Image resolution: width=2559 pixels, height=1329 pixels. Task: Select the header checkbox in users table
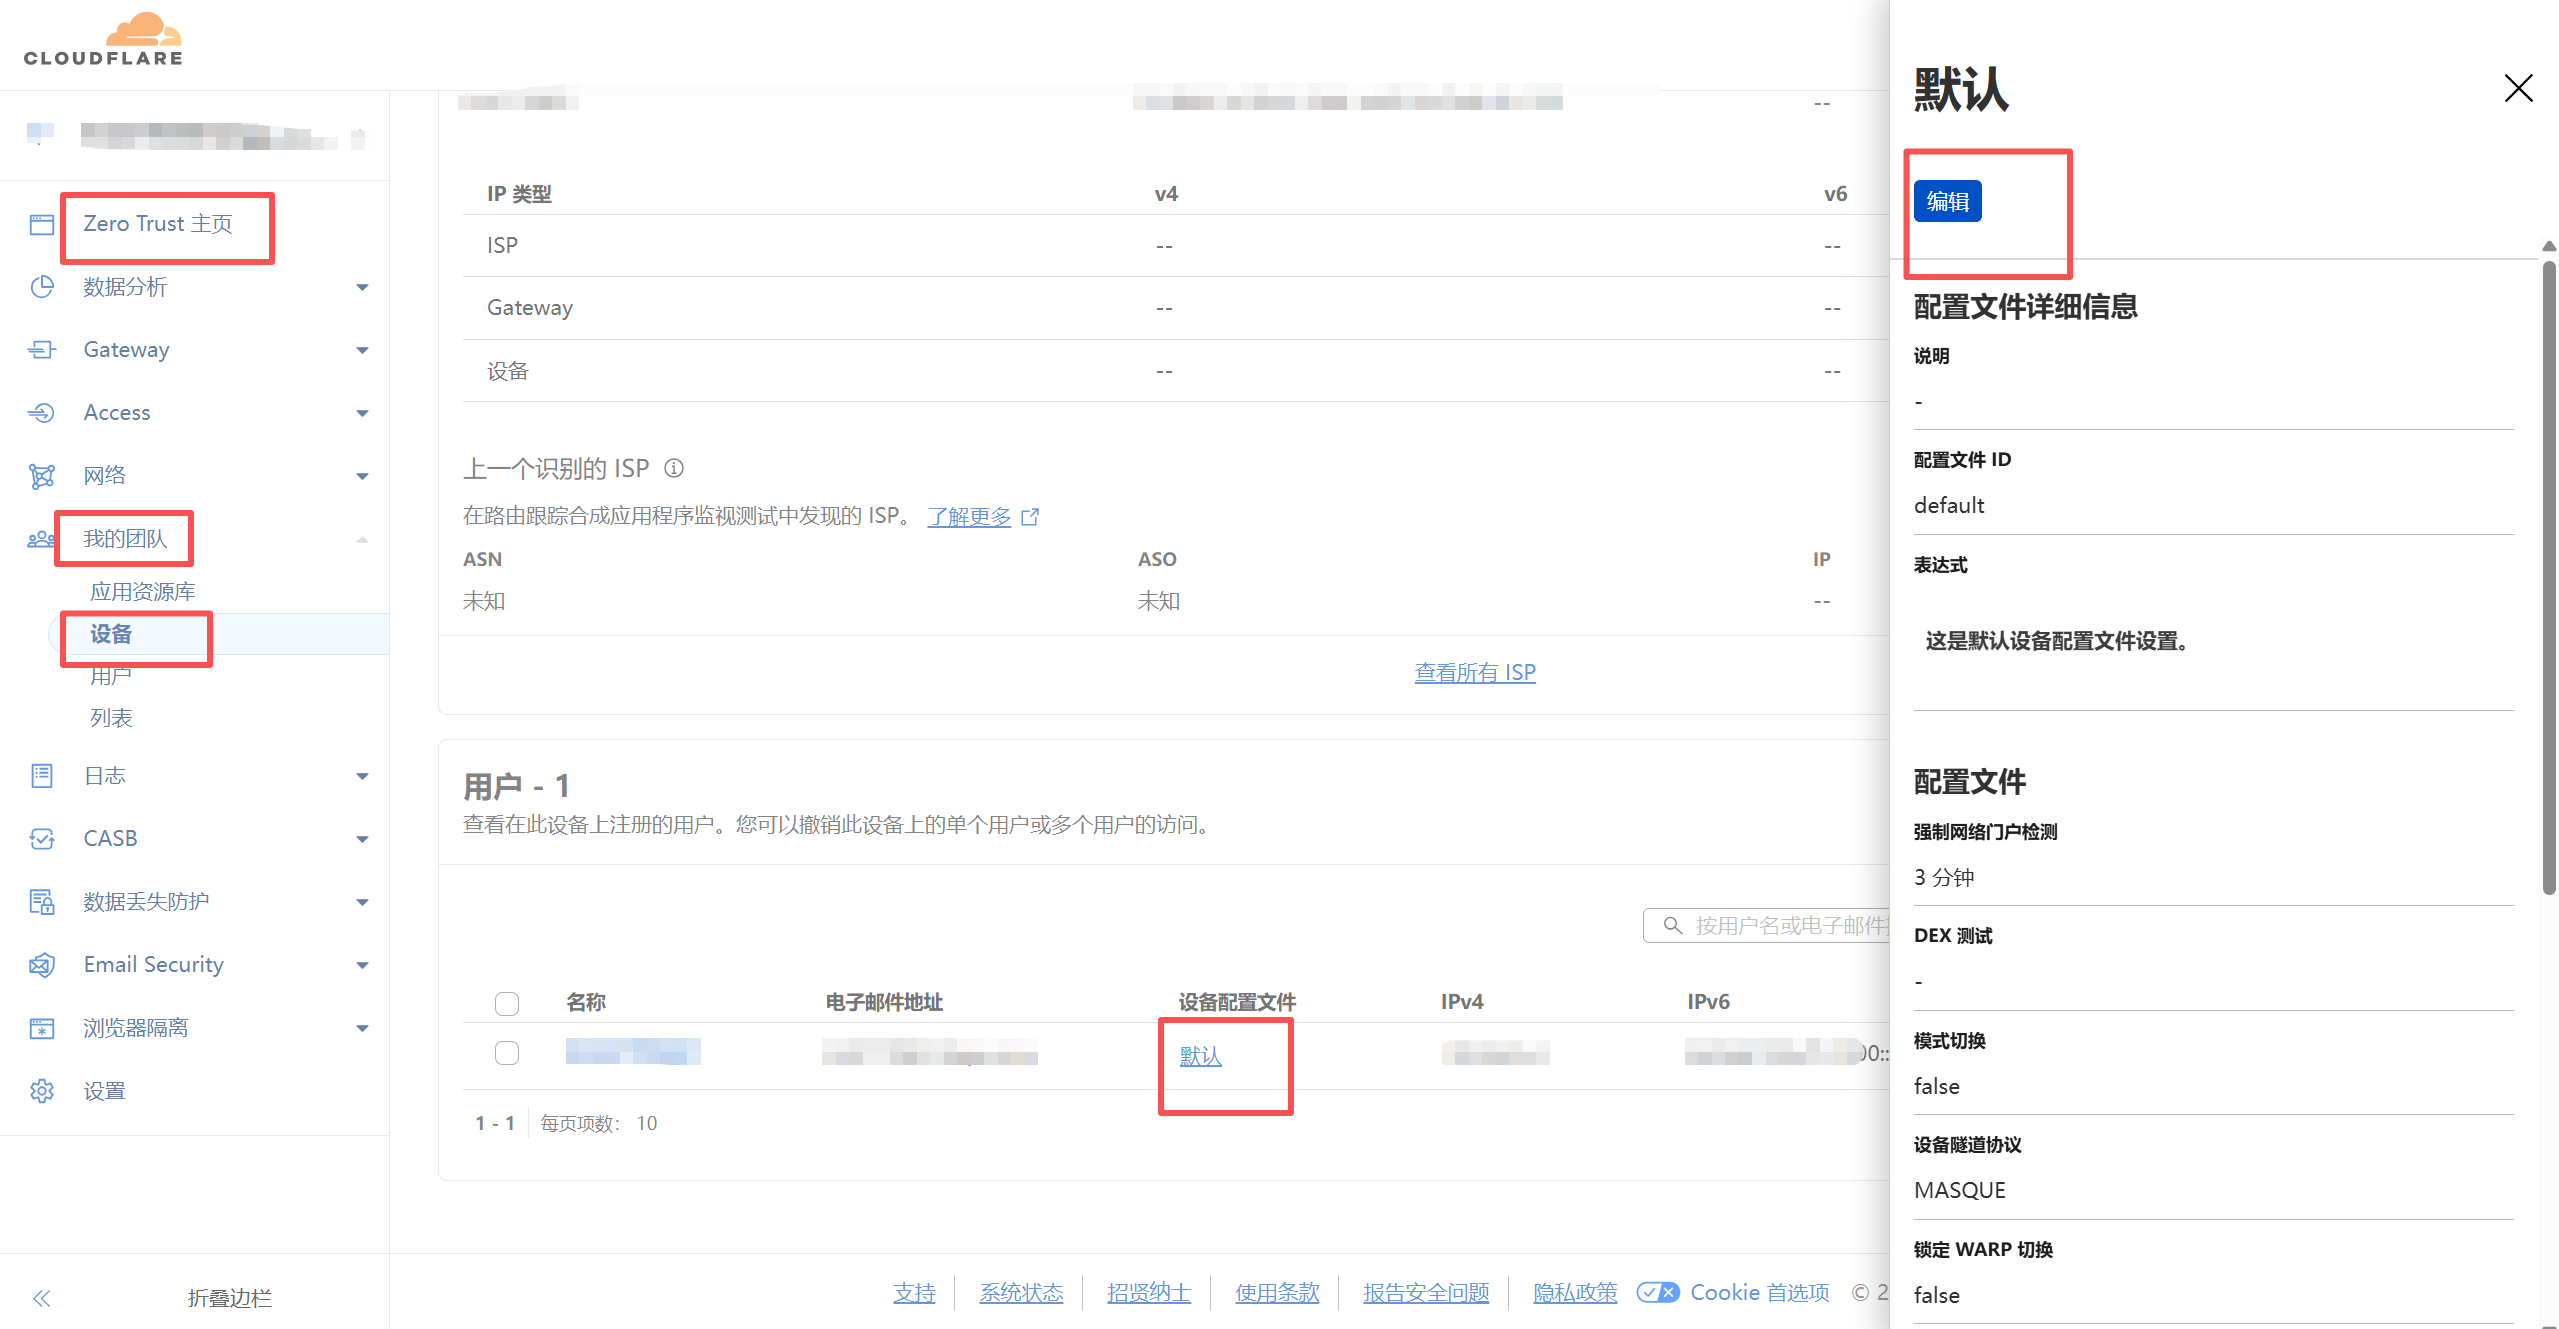507,1003
